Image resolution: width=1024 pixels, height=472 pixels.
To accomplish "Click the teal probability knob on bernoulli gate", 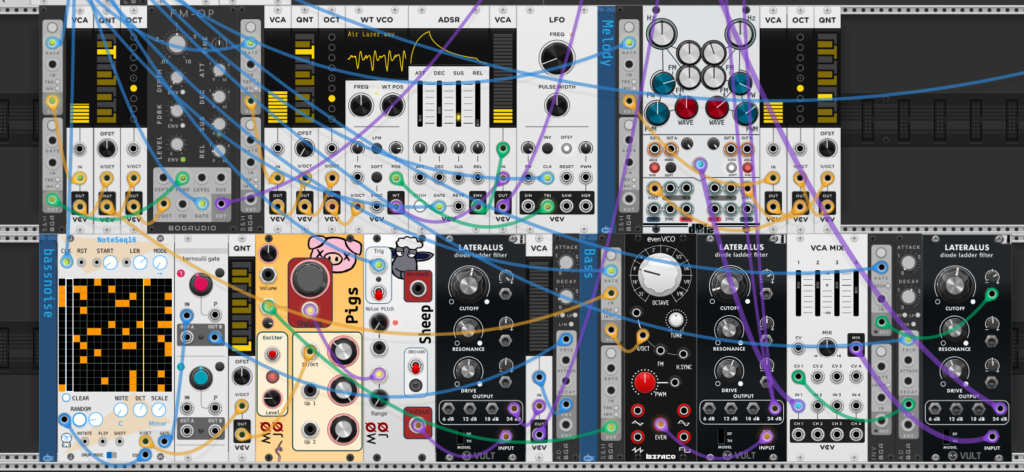I will [x=200, y=378].
